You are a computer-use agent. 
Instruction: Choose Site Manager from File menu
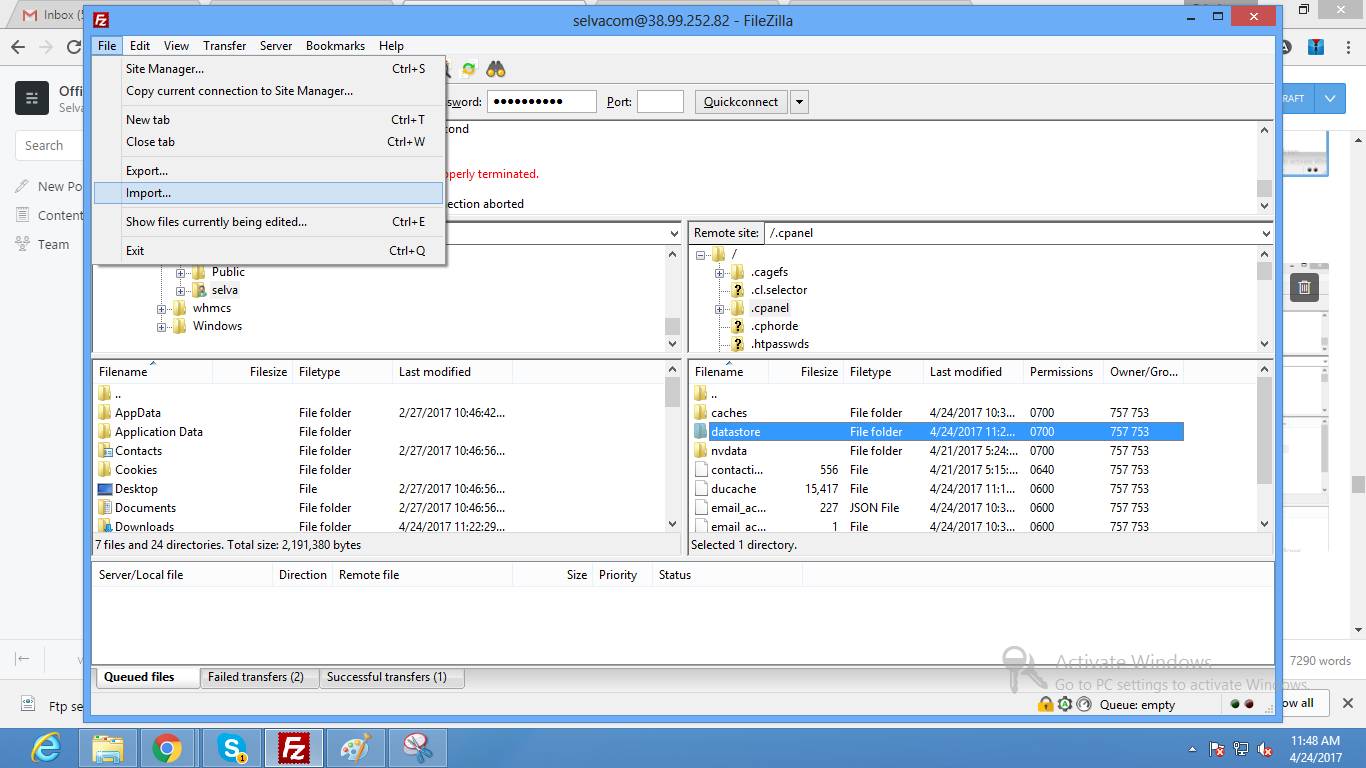tap(268, 69)
